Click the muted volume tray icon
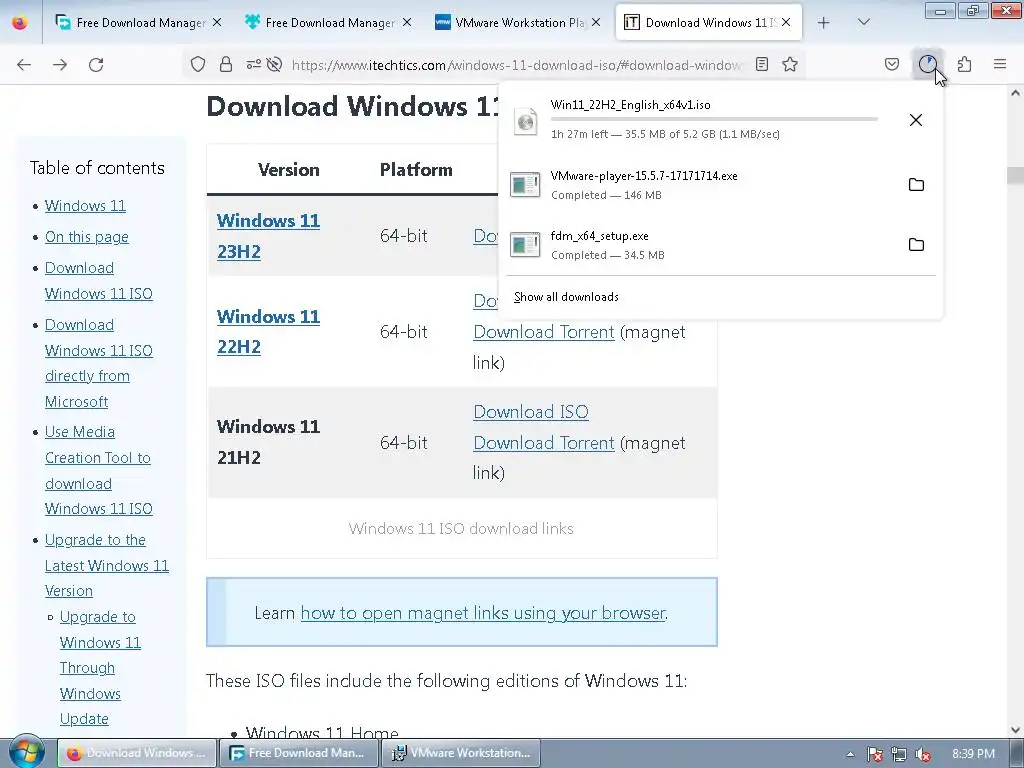Screen dimensions: 1024x768 tap(923, 754)
